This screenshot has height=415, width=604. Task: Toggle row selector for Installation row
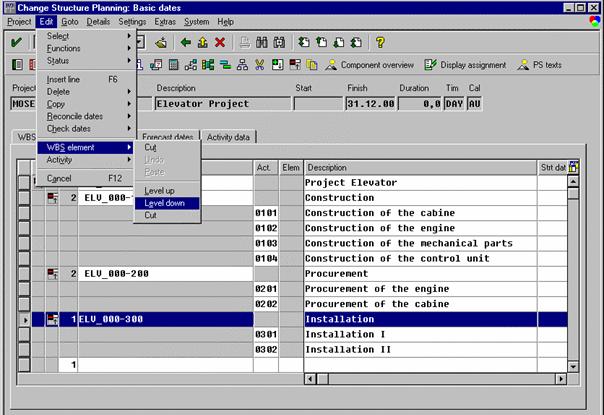[x=24, y=319]
